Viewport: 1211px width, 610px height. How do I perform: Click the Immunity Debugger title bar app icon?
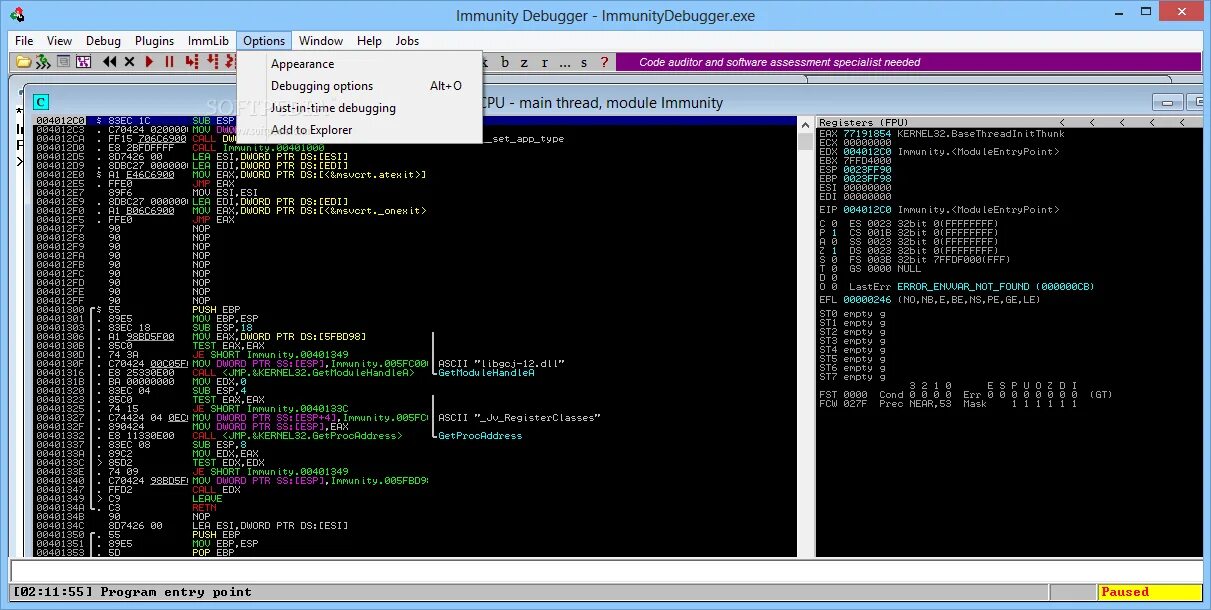tap(19, 15)
